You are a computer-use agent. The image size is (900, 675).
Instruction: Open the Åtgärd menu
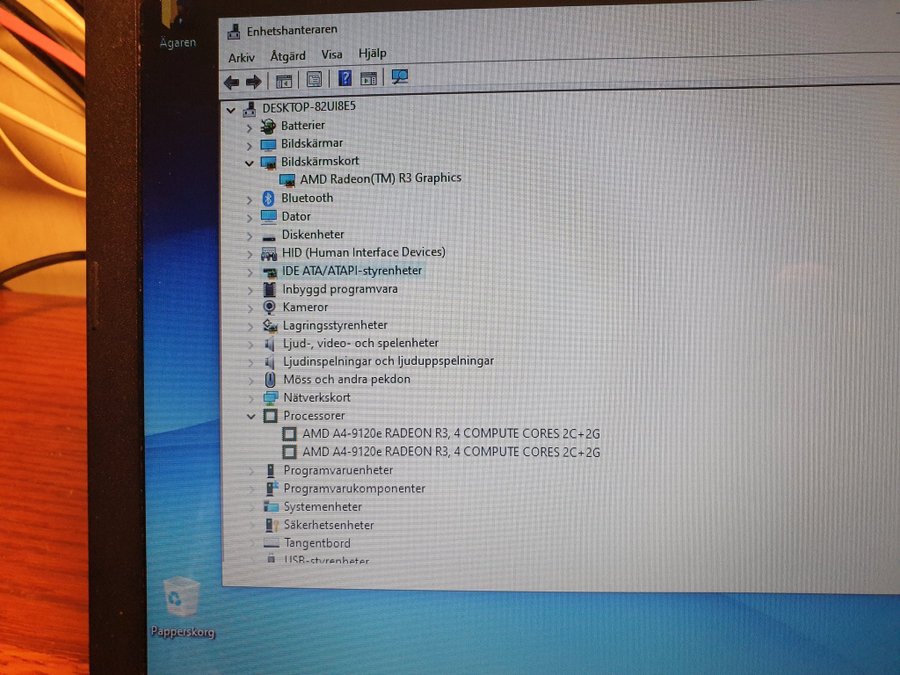coord(288,56)
